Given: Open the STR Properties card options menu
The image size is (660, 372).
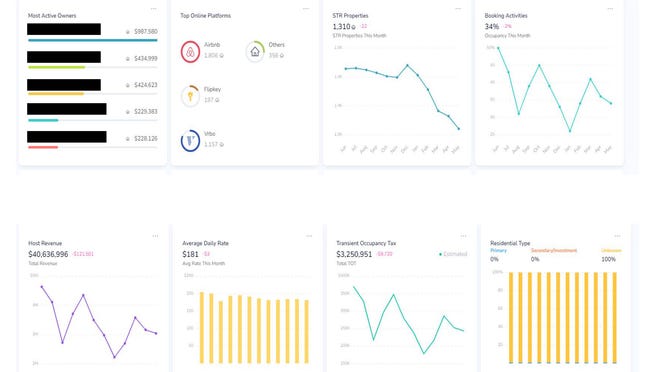Looking at the screenshot, I should 458,8.
